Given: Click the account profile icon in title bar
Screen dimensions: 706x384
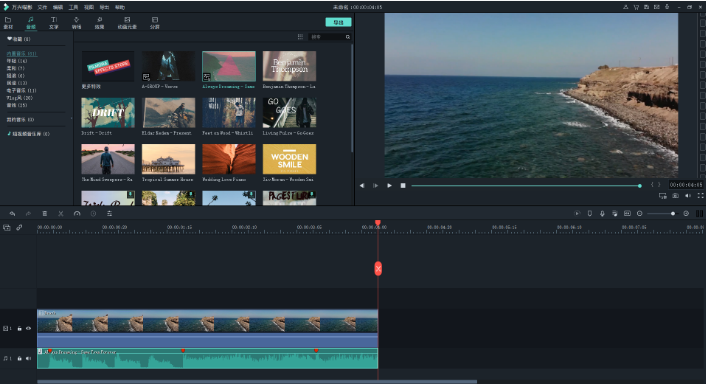Looking at the screenshot, I should [626, 7].
